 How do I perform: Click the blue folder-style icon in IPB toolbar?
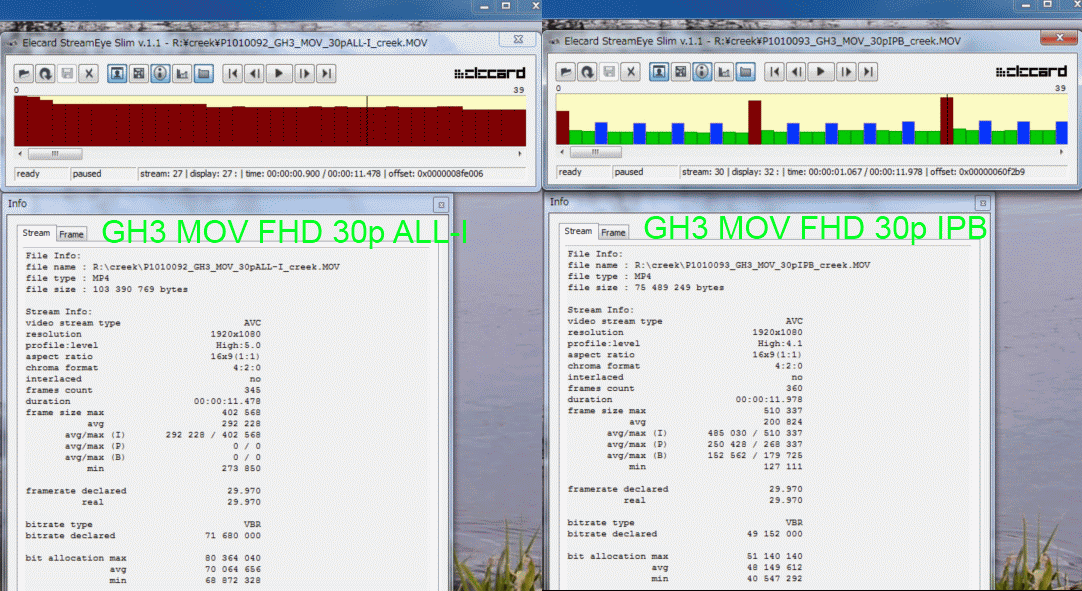746,71
